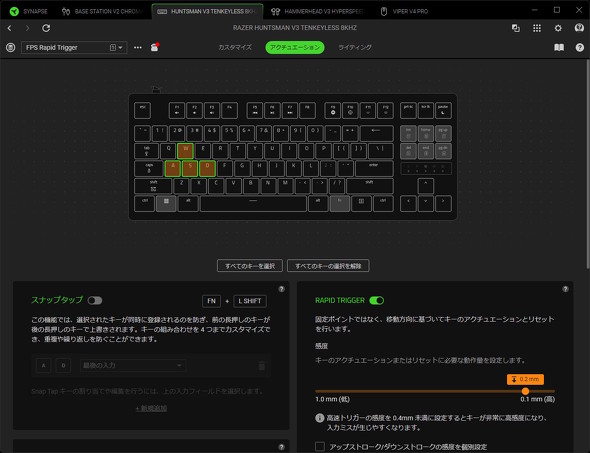The width and height of the screenshot is (590, 453).
Task: Switch to the ライティング tab
Action: point(355,47)
